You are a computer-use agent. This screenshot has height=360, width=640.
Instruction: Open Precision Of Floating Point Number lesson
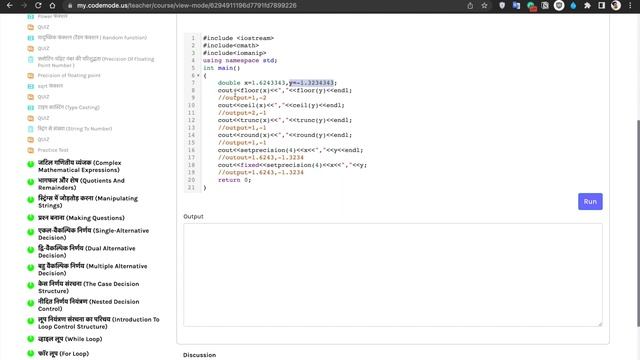coord(96,62)
